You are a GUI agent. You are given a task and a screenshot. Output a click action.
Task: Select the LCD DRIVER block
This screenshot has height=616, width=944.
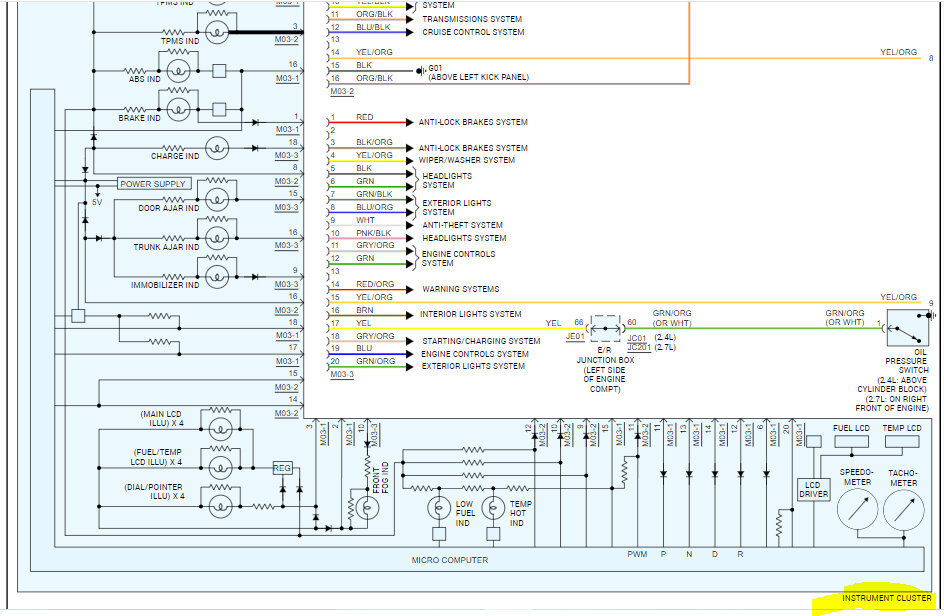813,489
